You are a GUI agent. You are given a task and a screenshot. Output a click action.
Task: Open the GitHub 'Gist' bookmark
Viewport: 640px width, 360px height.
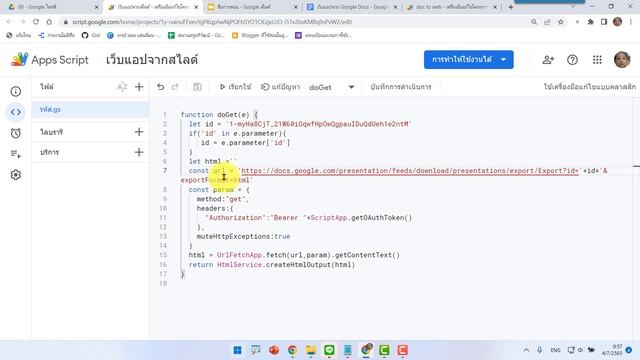91,35
